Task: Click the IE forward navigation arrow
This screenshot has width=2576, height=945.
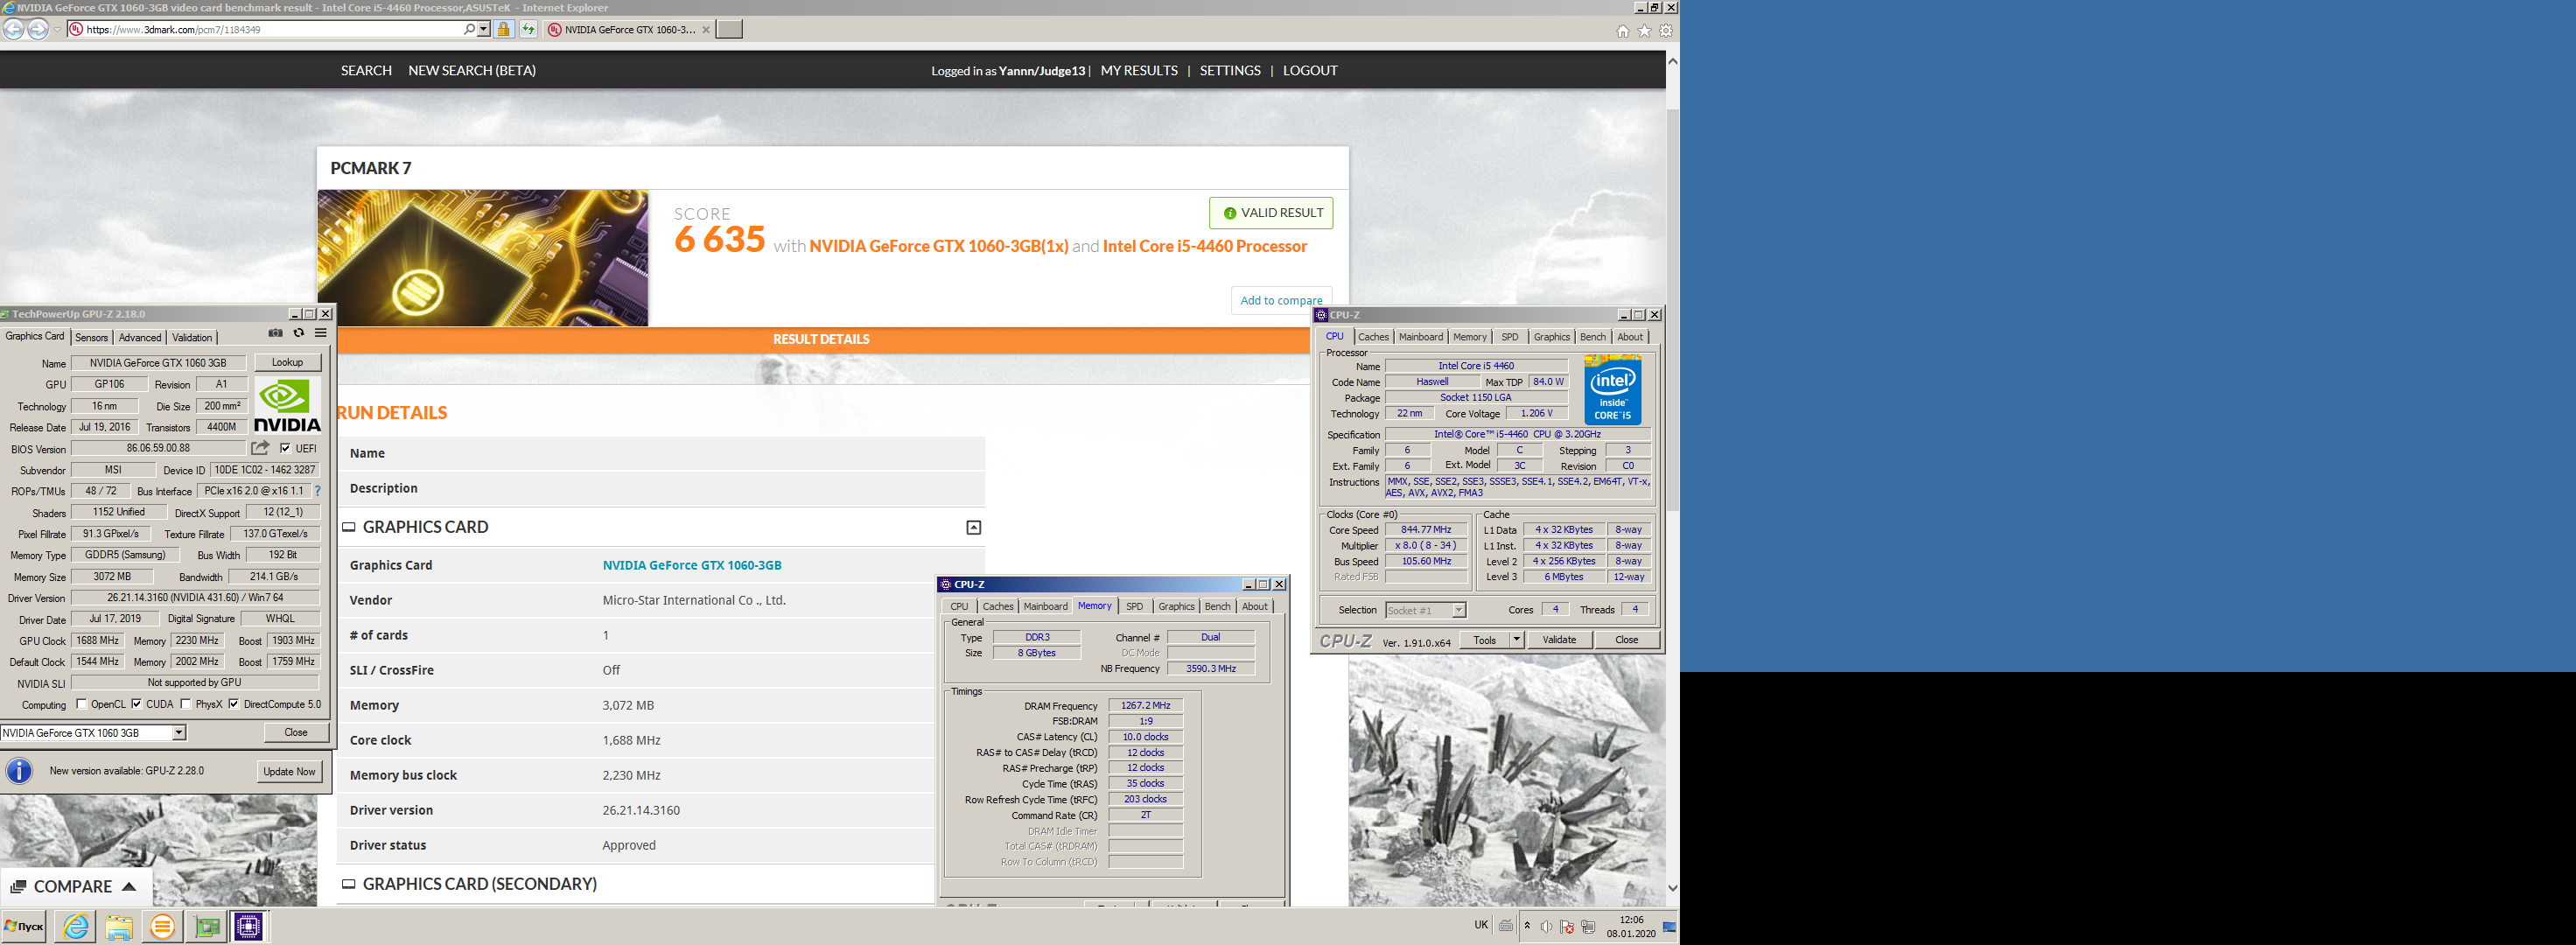Action: [38, 29]
